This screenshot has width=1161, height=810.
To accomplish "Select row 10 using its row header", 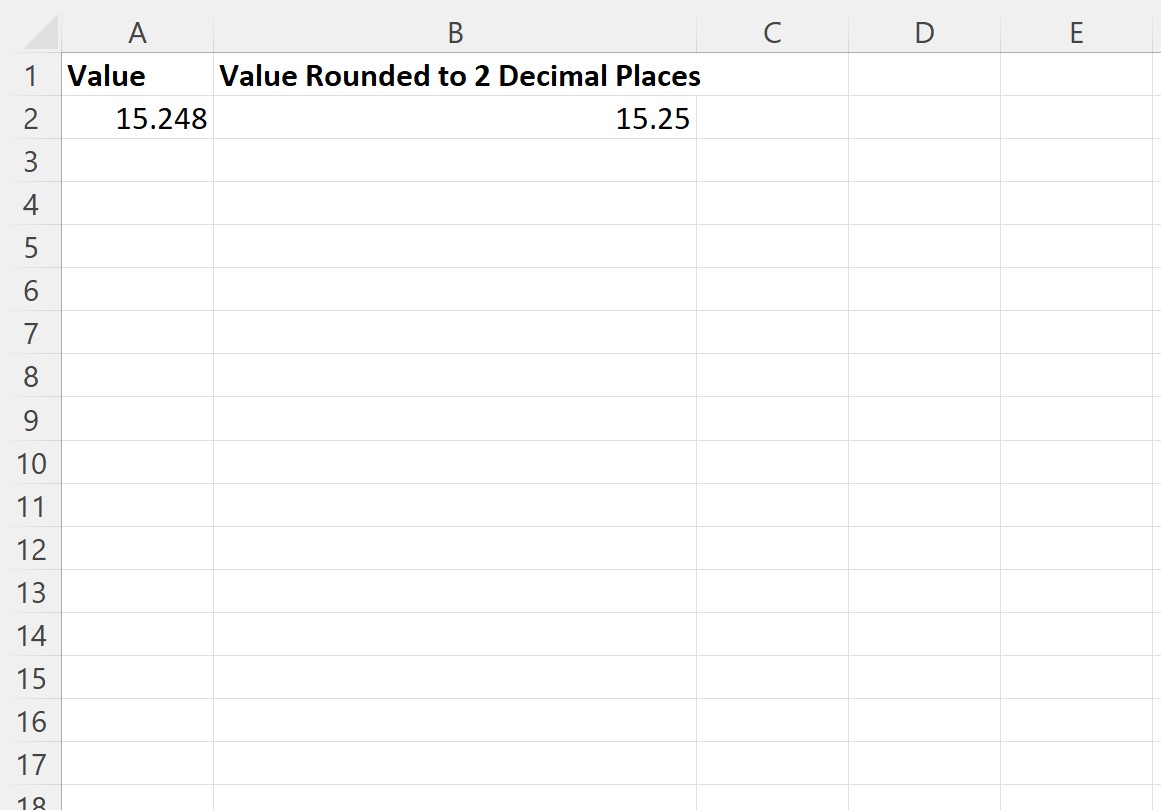I will pos(33,463).
